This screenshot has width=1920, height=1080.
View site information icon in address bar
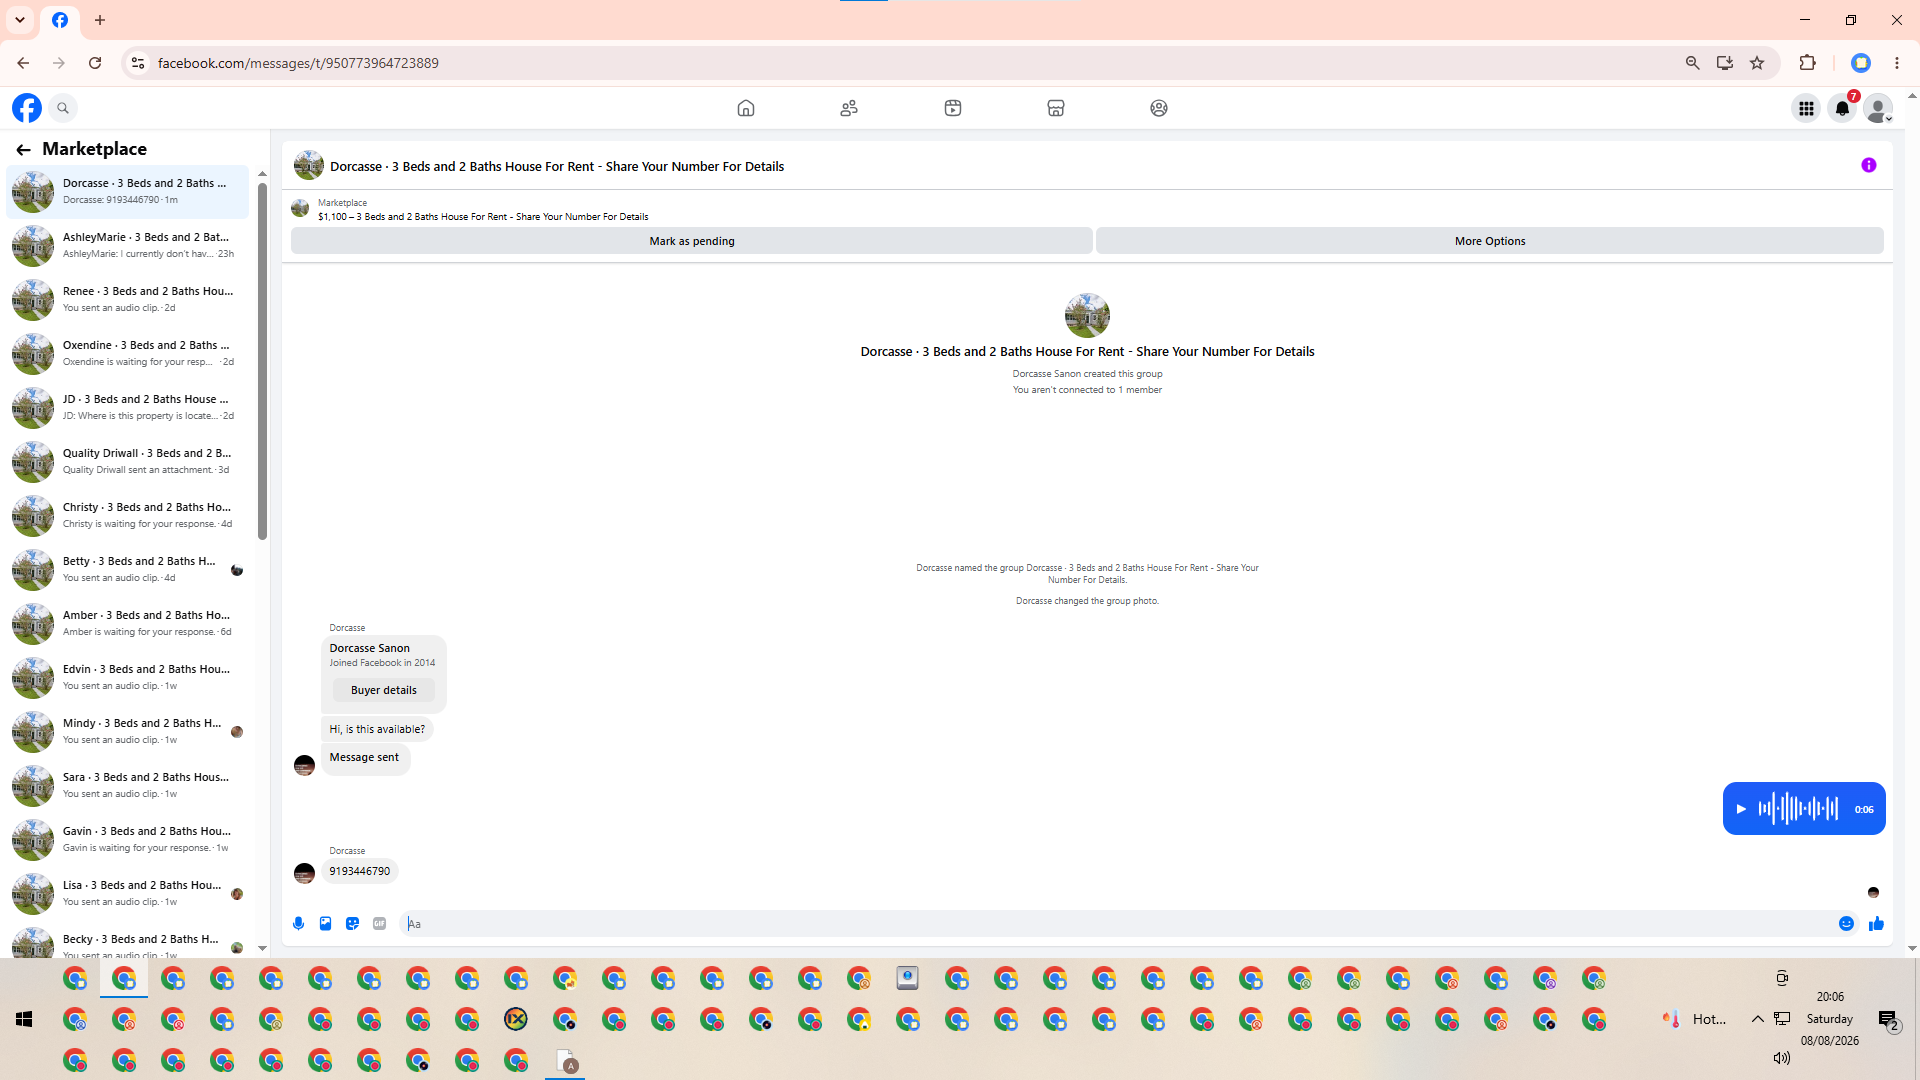[138, 63]
